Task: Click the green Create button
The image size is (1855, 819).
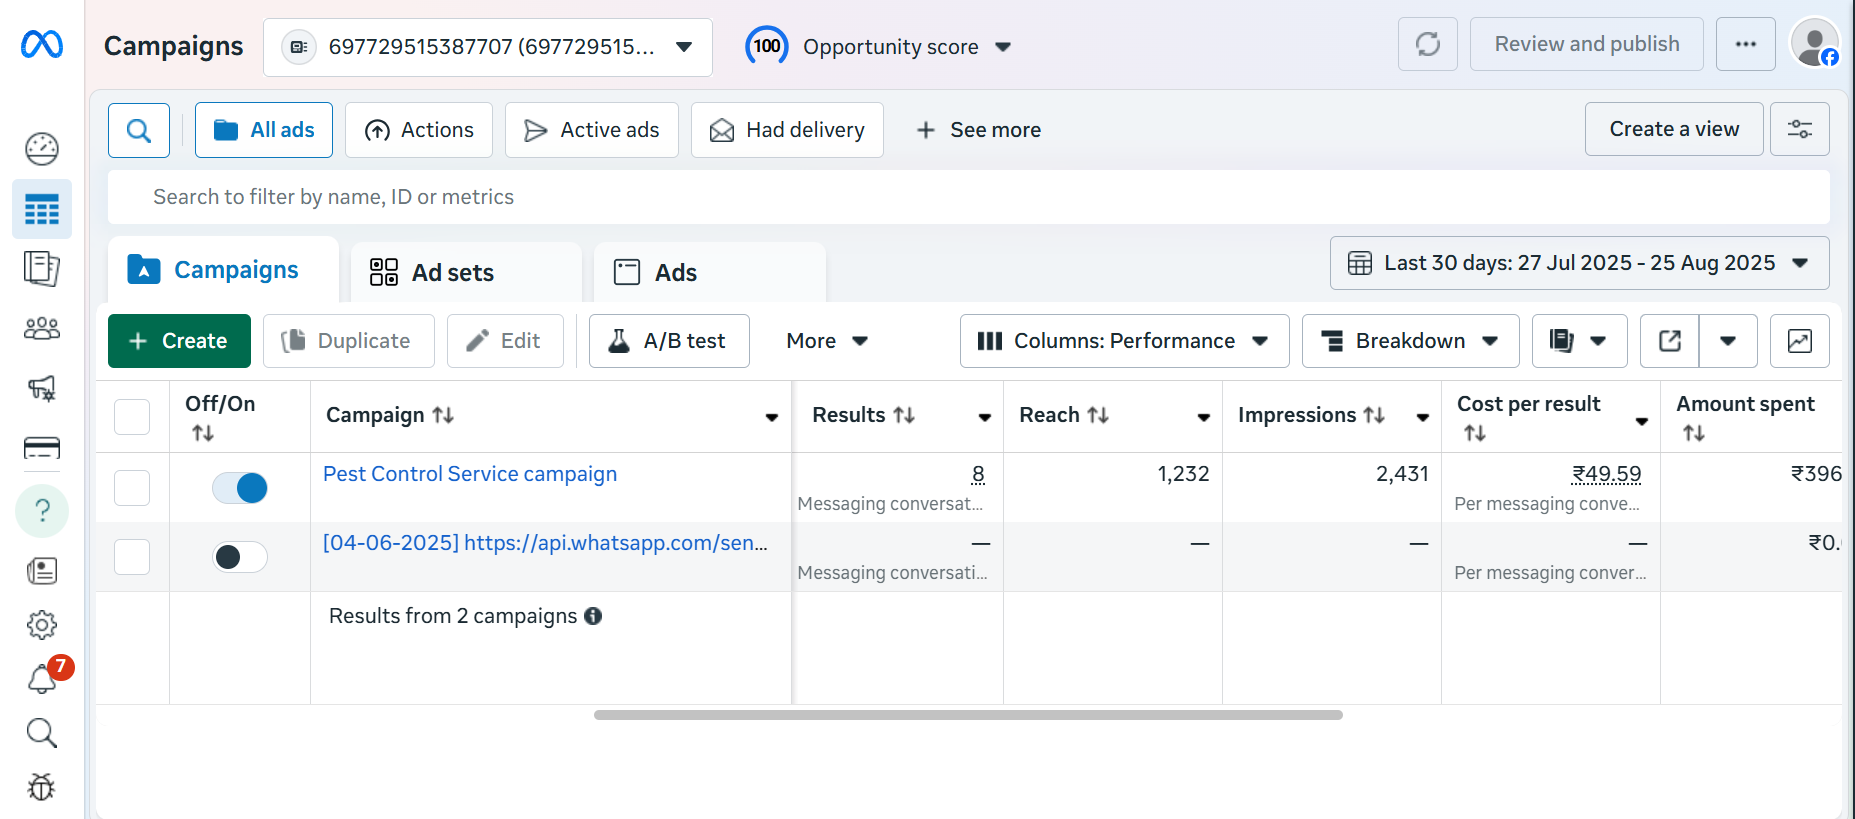Action: 179,341
